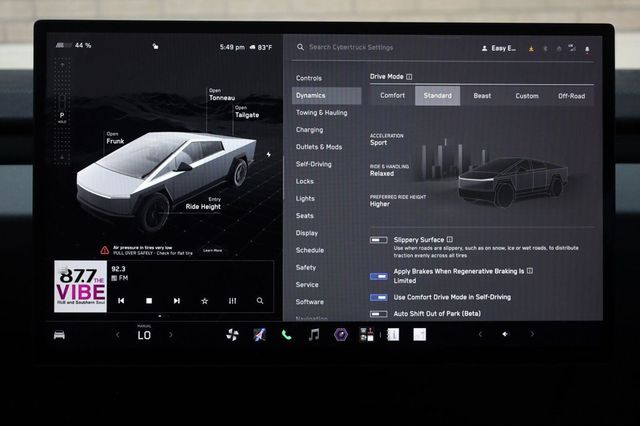
Task: Open media equalizer bars icon
Action: [232, 301]
